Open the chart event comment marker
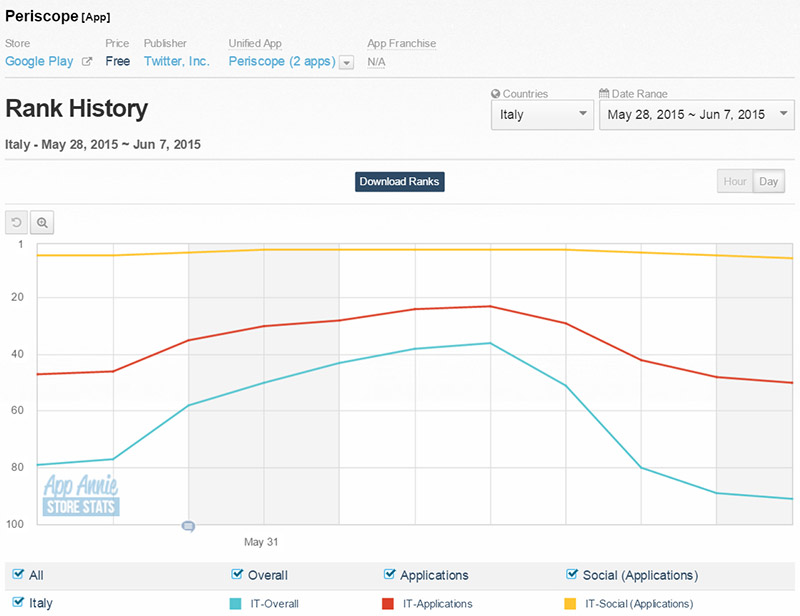800x616 pixels. (188, 526)
